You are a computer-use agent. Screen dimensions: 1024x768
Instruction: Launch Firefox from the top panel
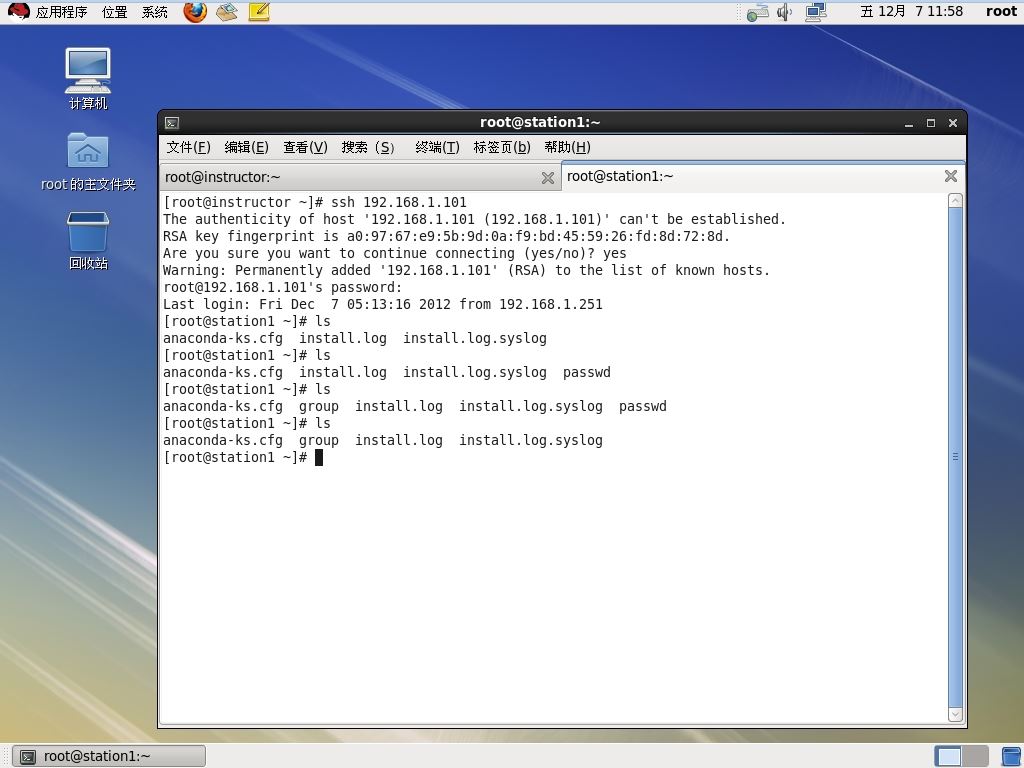195,12
